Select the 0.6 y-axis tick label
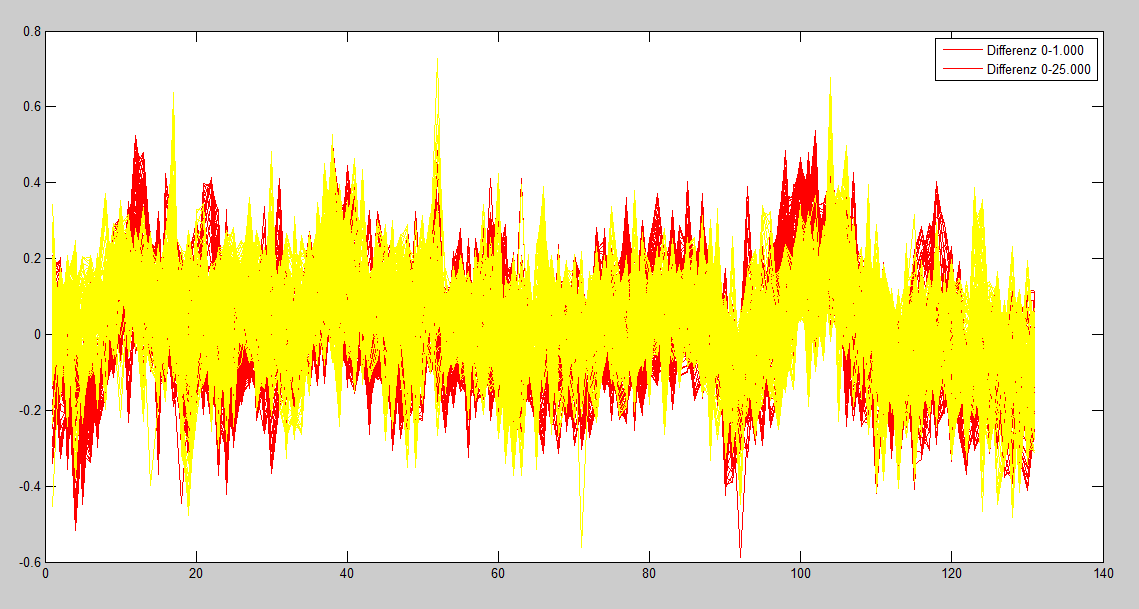This screenshot has width=1139, height=609. pyautogui.click(x=32, y=107)
